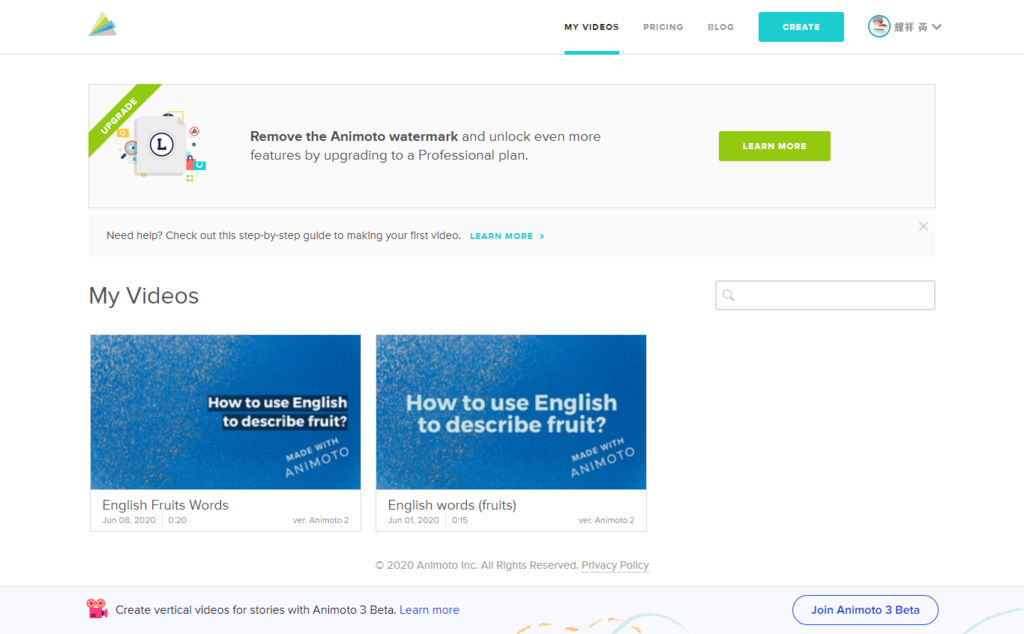1024x634 pixels.
Task: Click the green Upgrade corner ribbon
Action: (119, 115)
